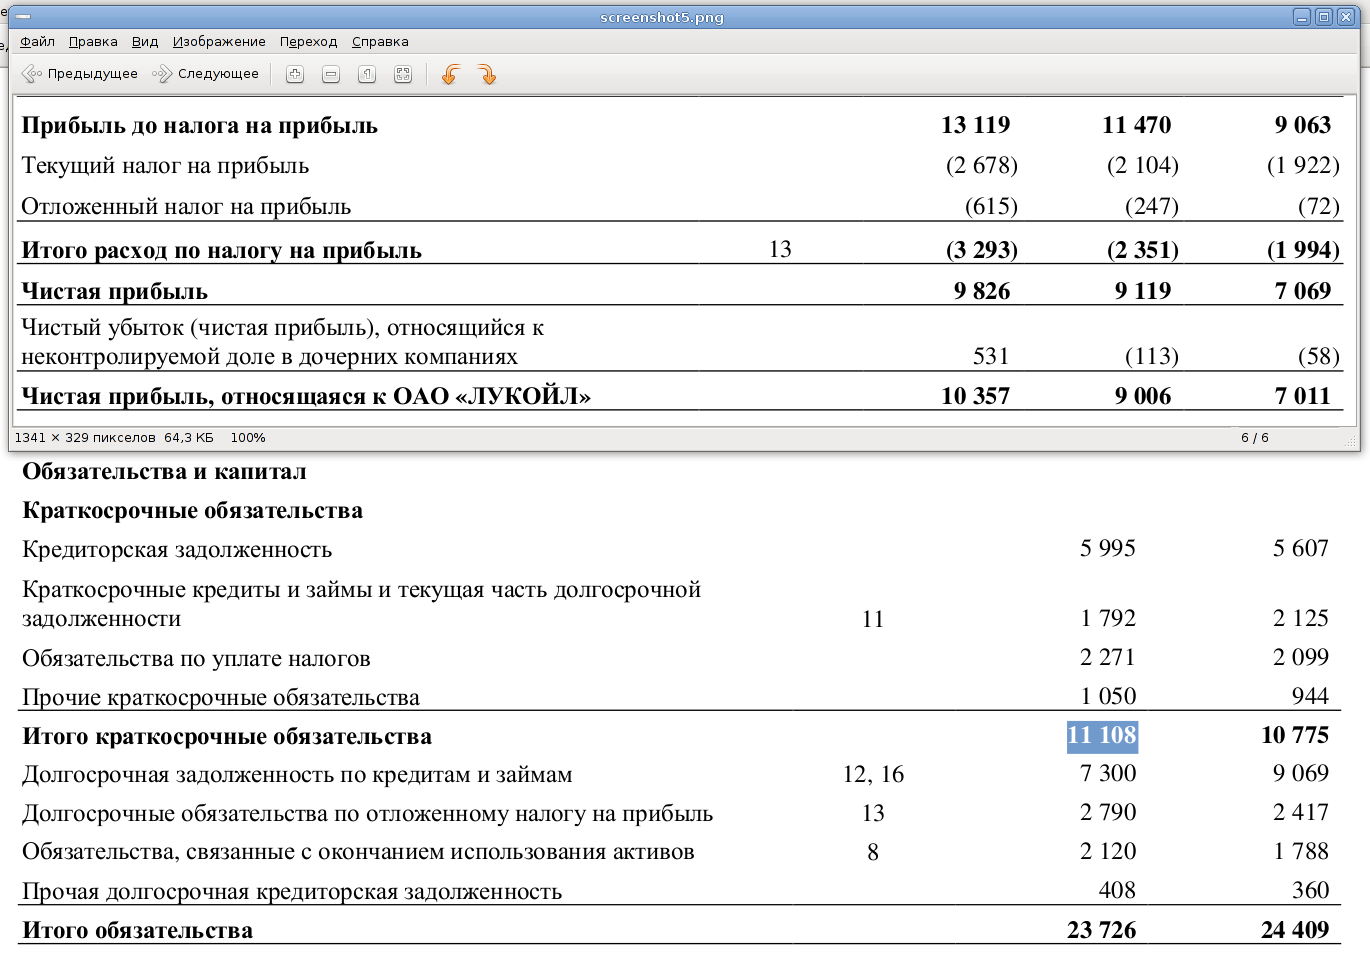This screenshot has width=1370, height=957.
Task: Click the value 13 119
Action: (x=975, y=125)
